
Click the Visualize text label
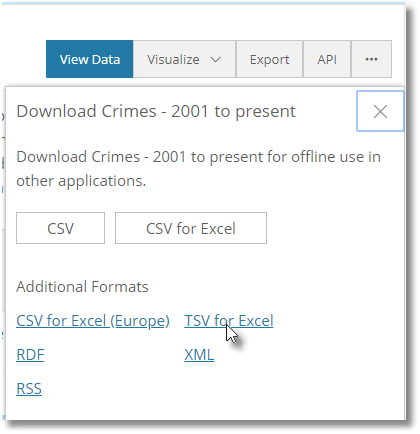pyautogui.click(x=173, y=60)
